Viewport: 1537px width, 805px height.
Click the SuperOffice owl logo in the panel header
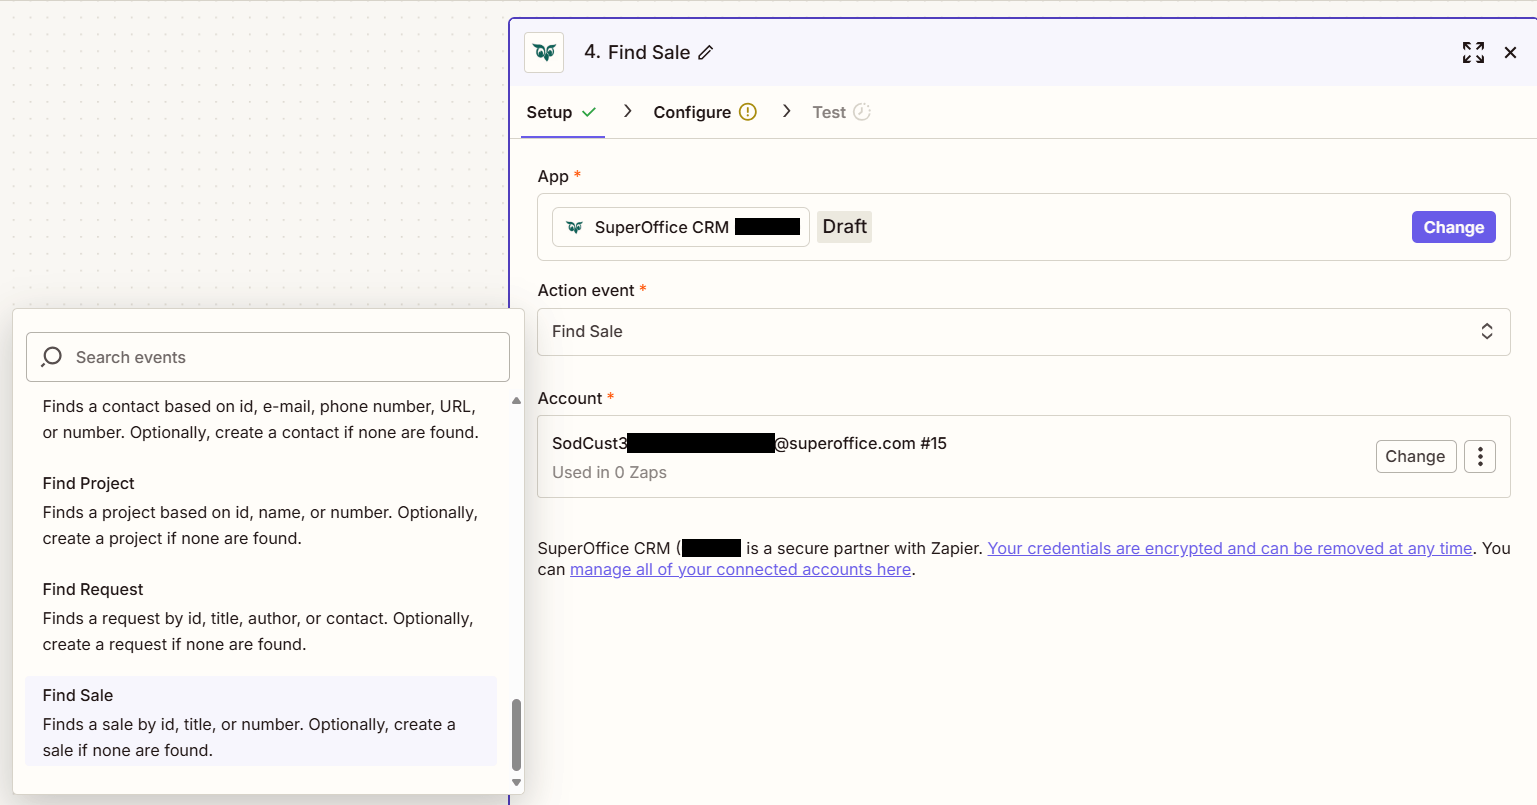click(x=544, y=52)
